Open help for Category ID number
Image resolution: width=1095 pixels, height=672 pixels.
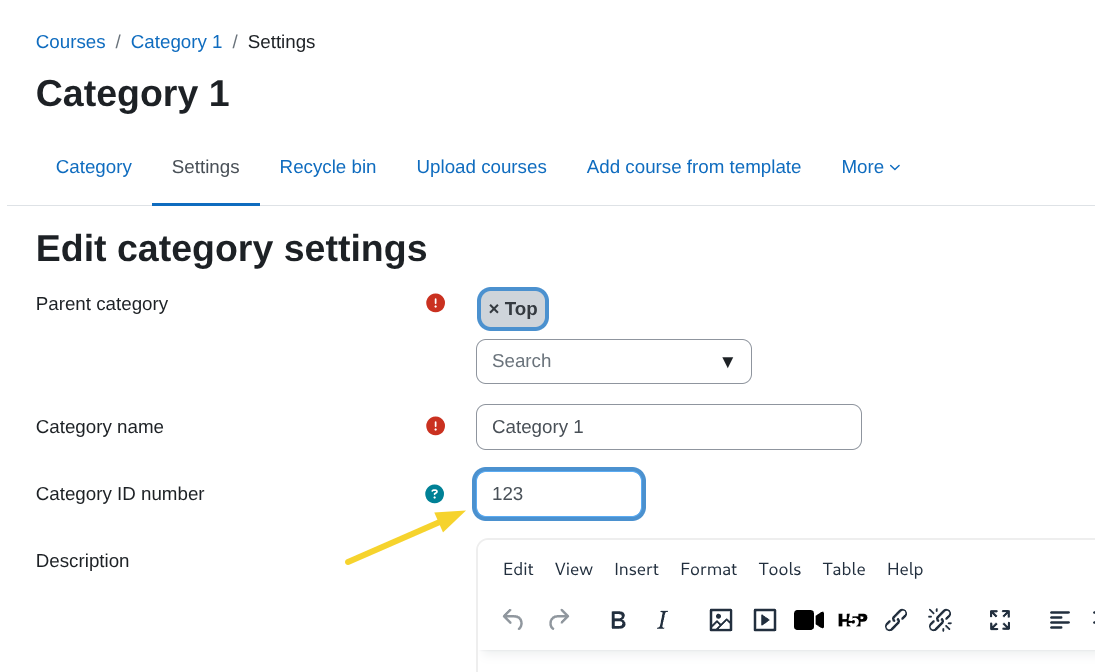tap(434, 494)
